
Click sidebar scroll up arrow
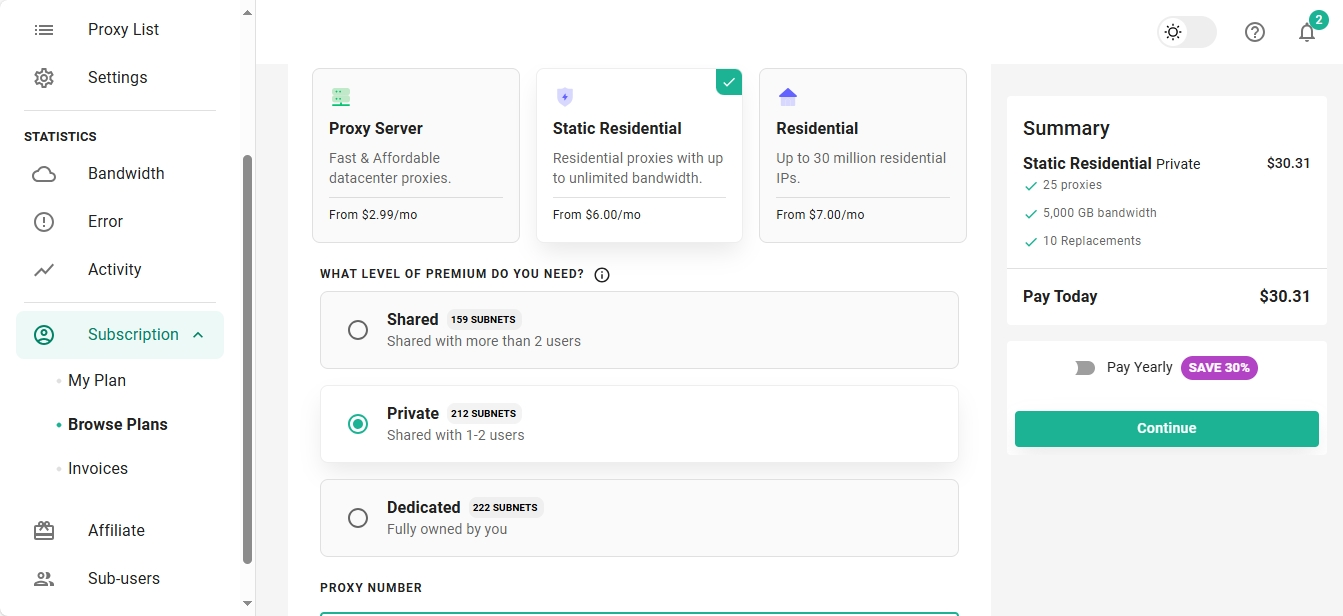coord(248,12)
